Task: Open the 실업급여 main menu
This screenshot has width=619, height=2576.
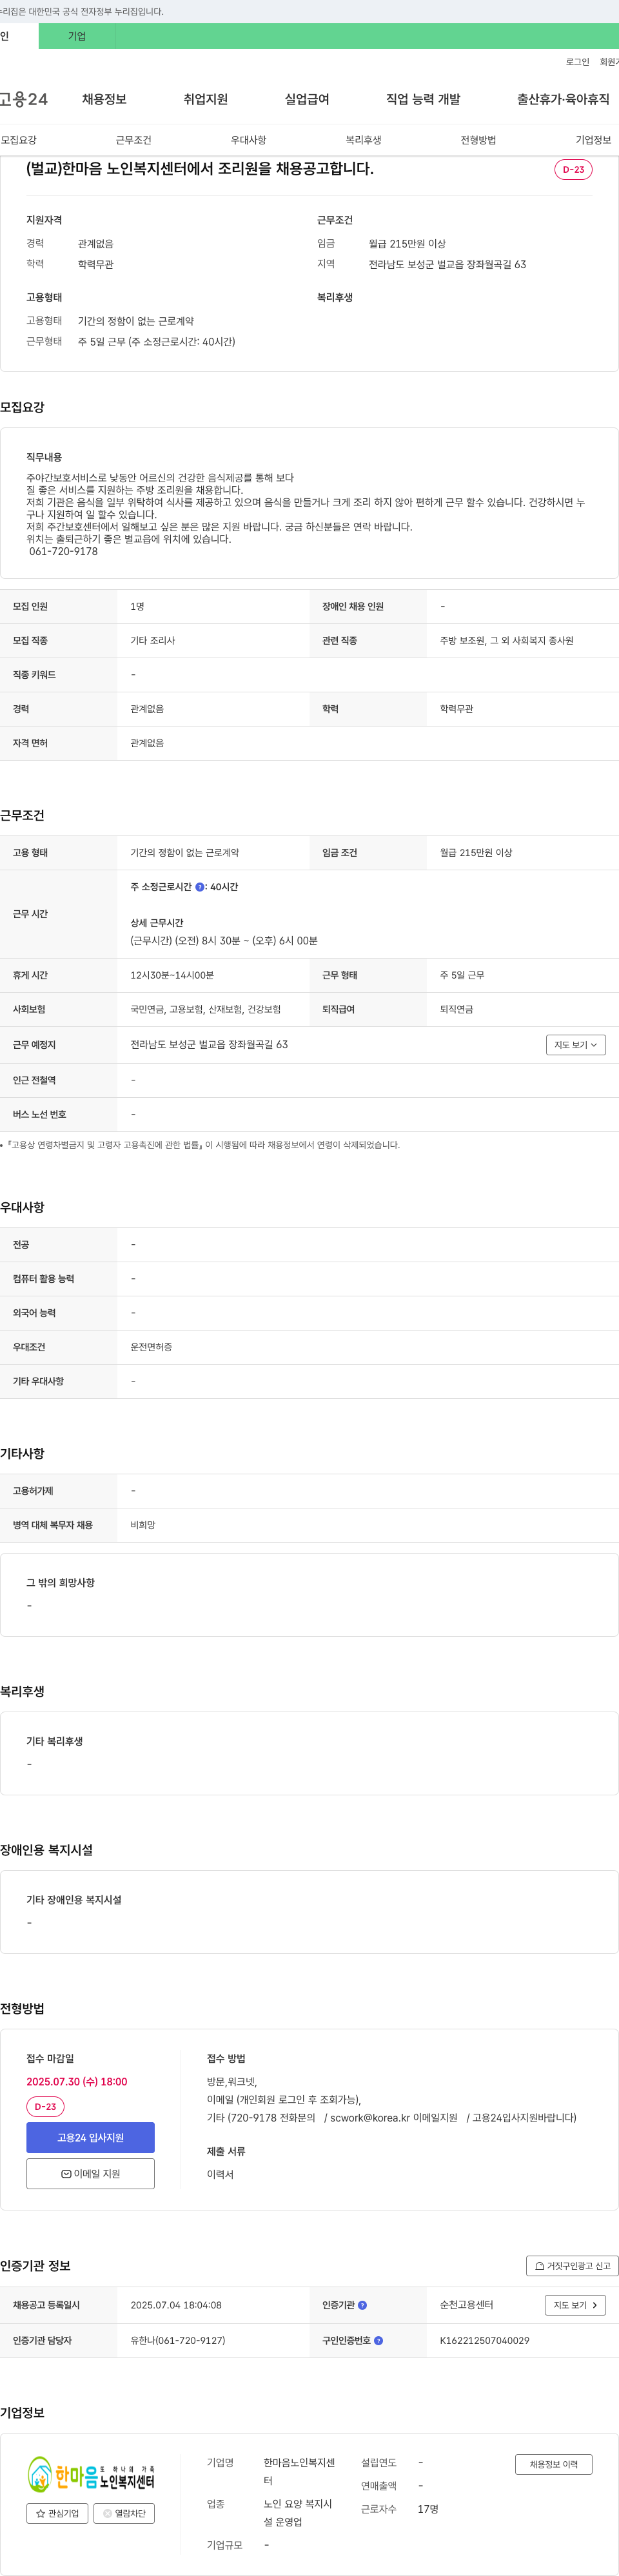Action: (x=307, y=99)
